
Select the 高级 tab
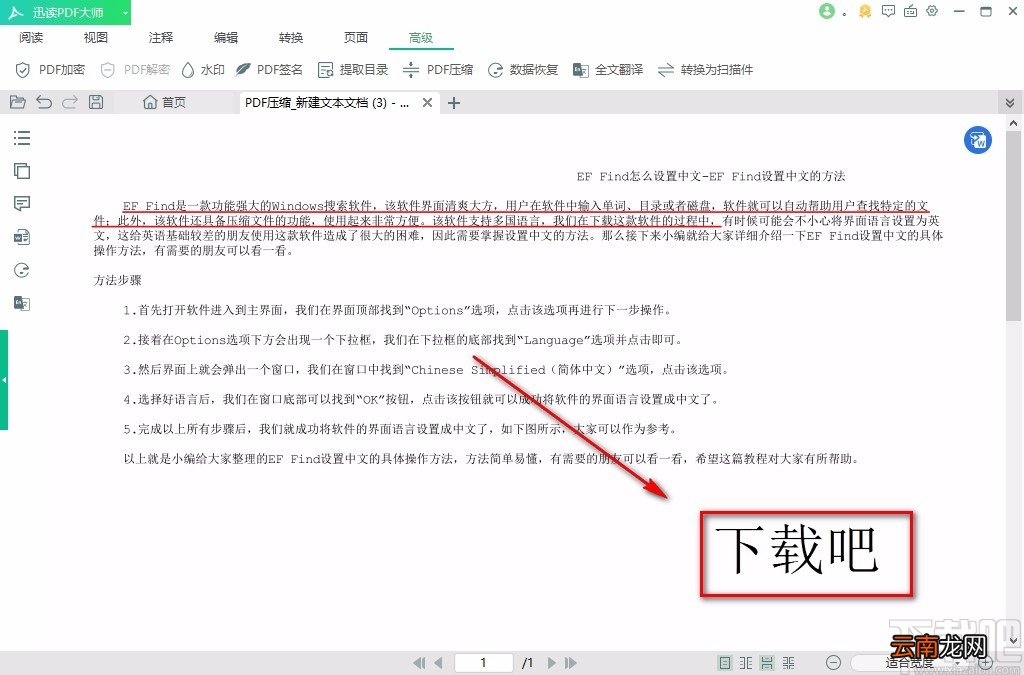click(421, 38)
